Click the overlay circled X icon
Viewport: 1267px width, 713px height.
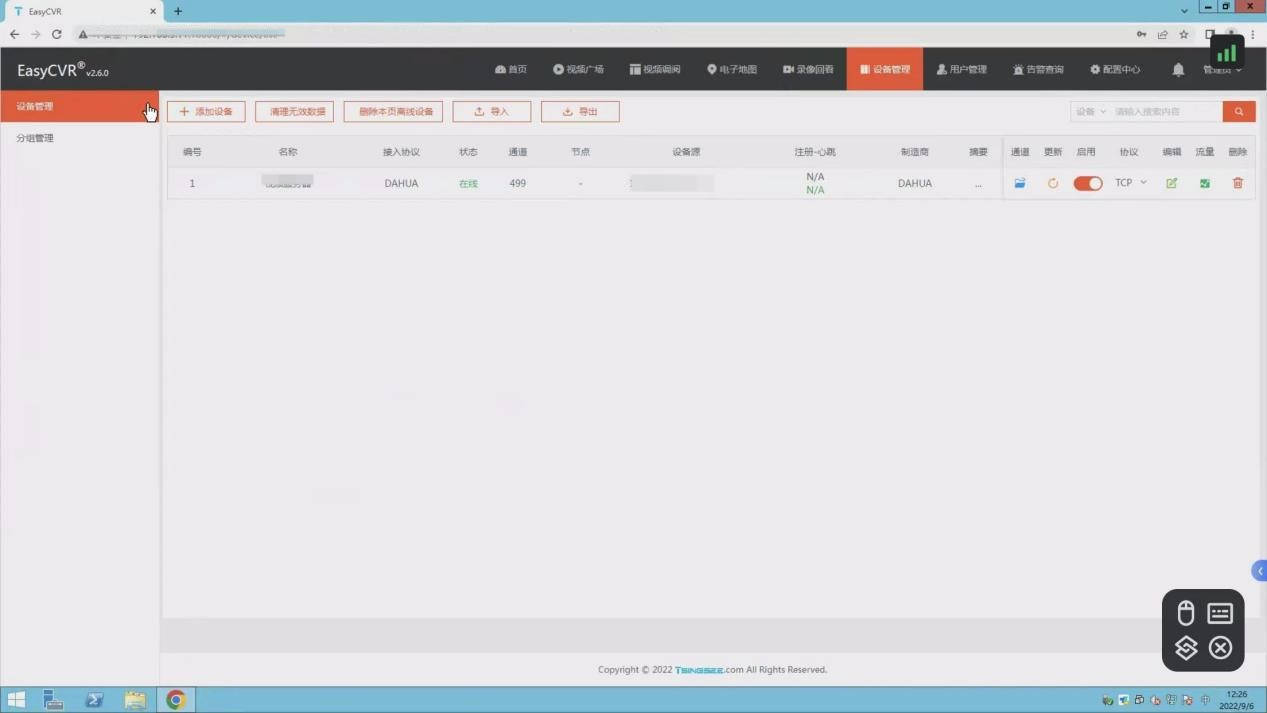1220,648
